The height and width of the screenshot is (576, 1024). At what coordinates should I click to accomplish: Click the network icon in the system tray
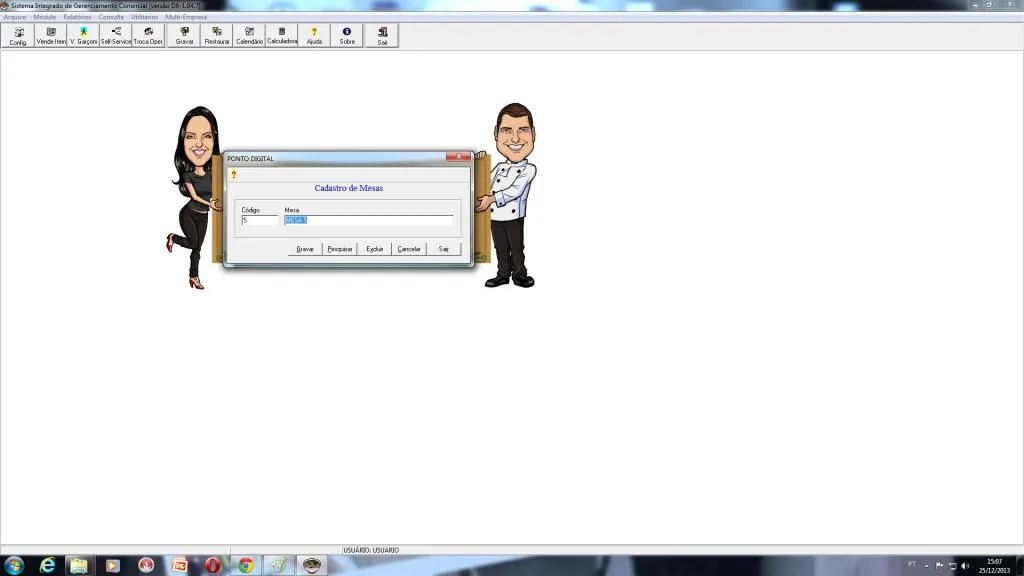952,566
